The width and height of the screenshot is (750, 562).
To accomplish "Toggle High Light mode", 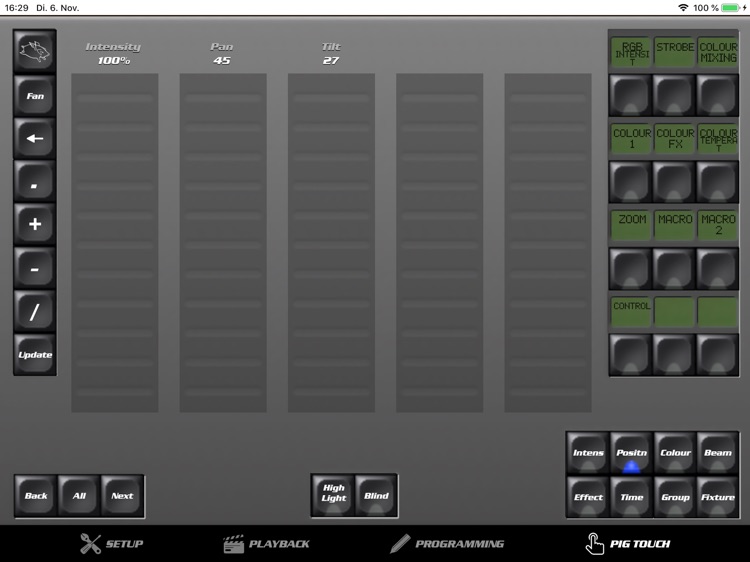I will pyautogui.click(x=333, y=495).
